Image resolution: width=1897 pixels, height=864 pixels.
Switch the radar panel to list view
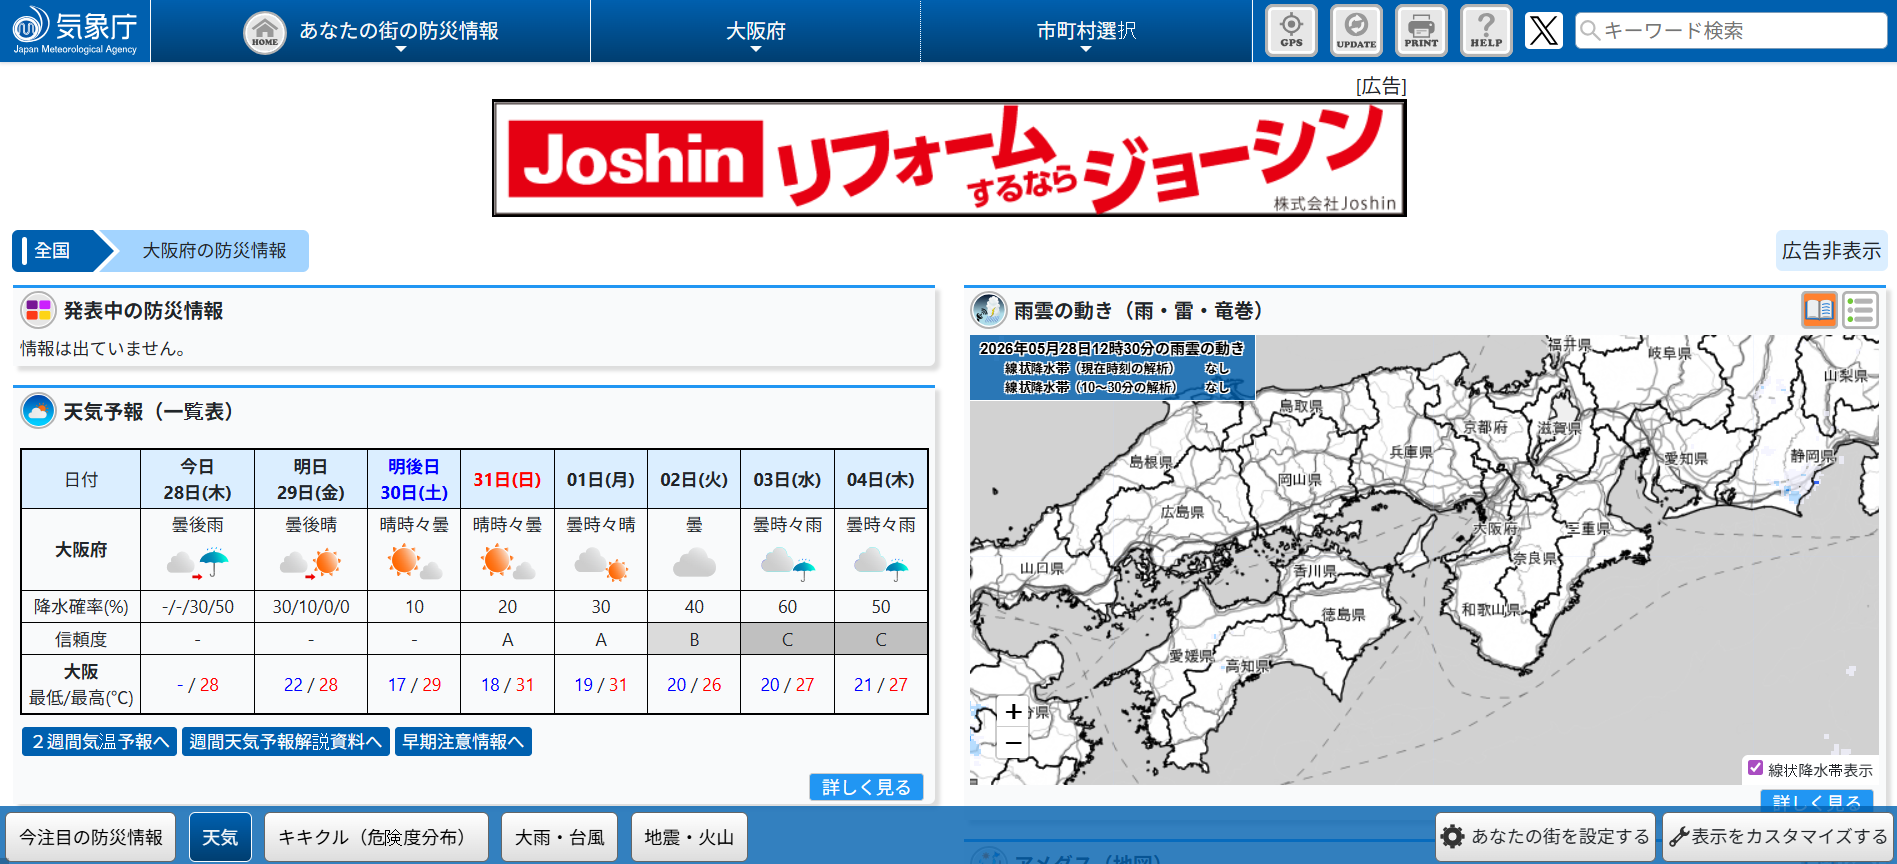coord(1860,310)
